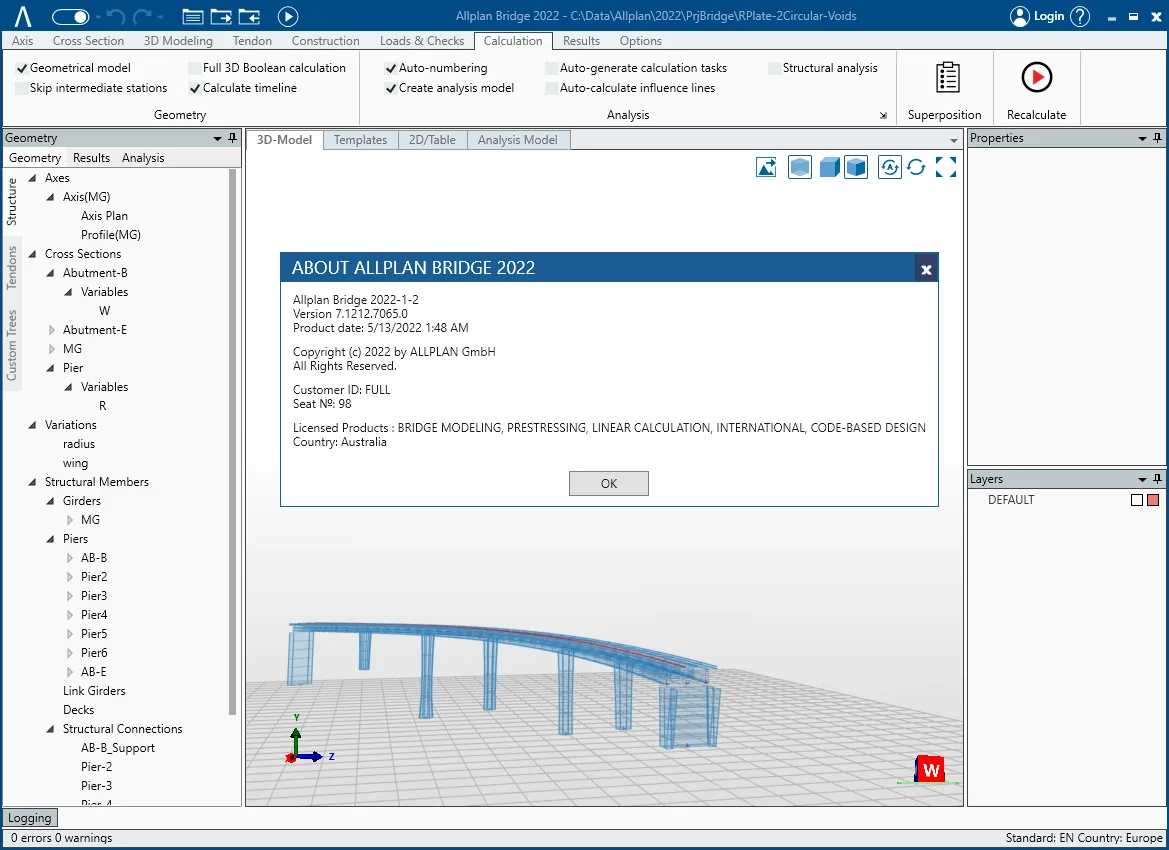Flip the title bar toggle switch

70,16
